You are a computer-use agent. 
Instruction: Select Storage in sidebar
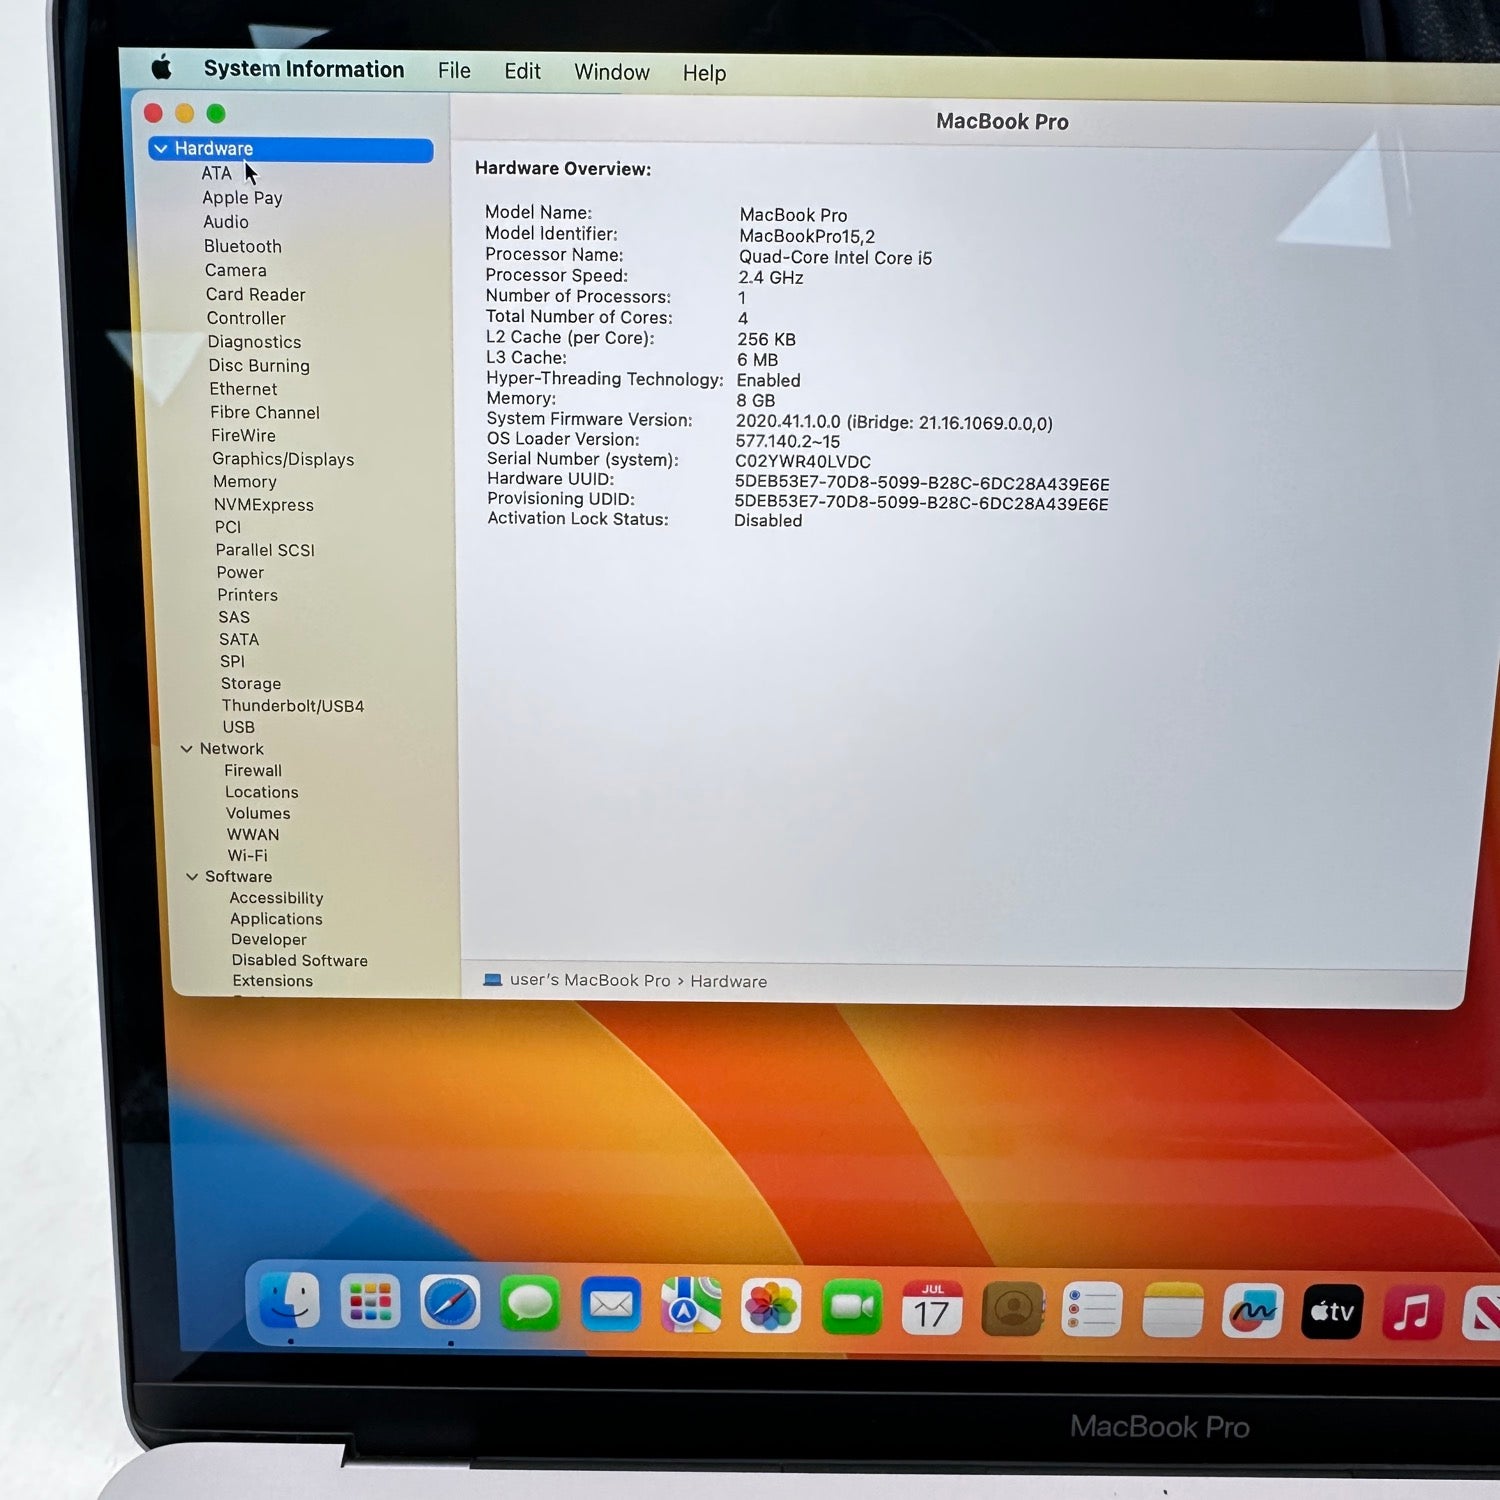pos(251,684)
